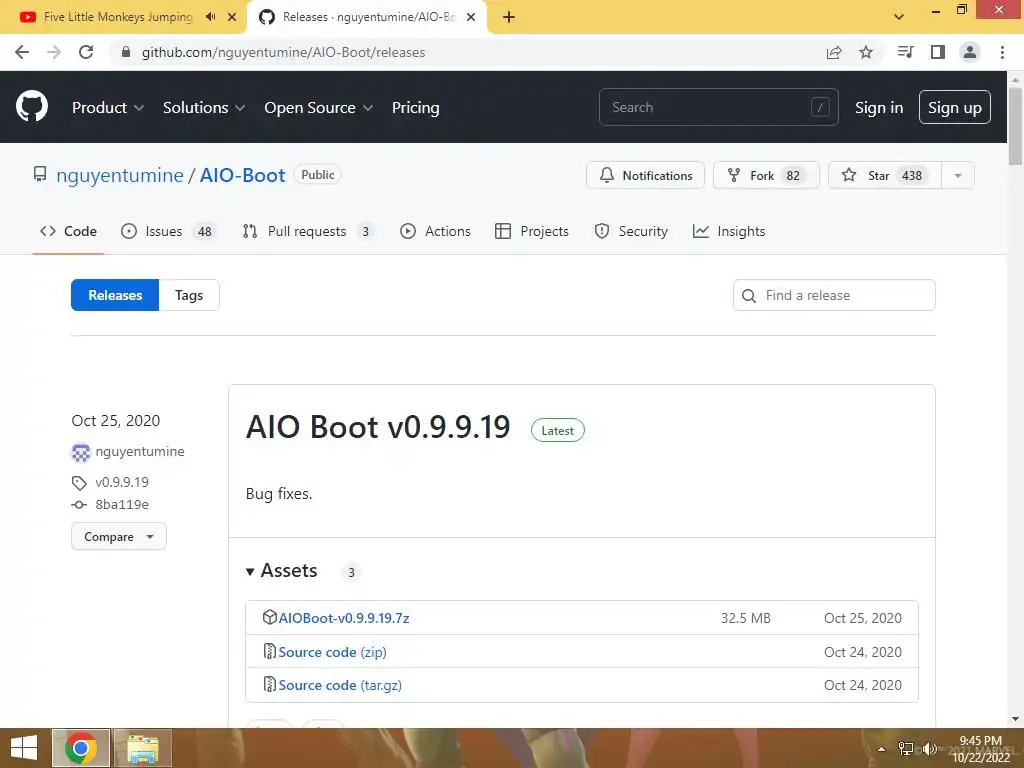This screenshot has width=1024, height=768.
Task: Click the network icon in system tray
Action: (x=906, y=748)
